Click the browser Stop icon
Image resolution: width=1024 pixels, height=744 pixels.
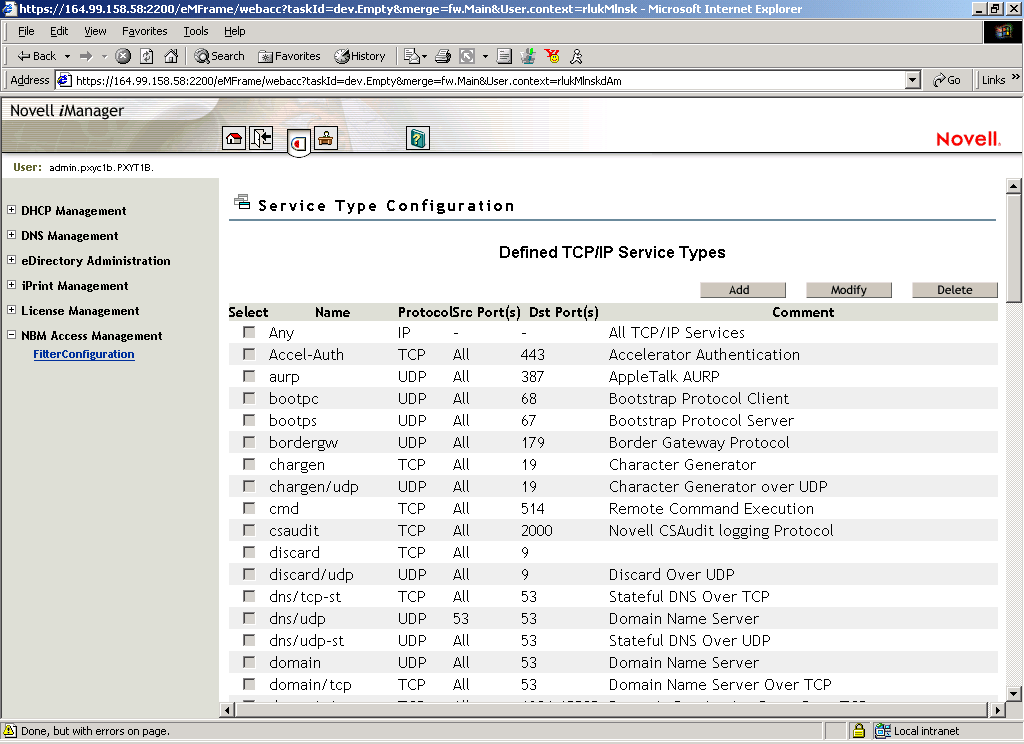[123, 56]
